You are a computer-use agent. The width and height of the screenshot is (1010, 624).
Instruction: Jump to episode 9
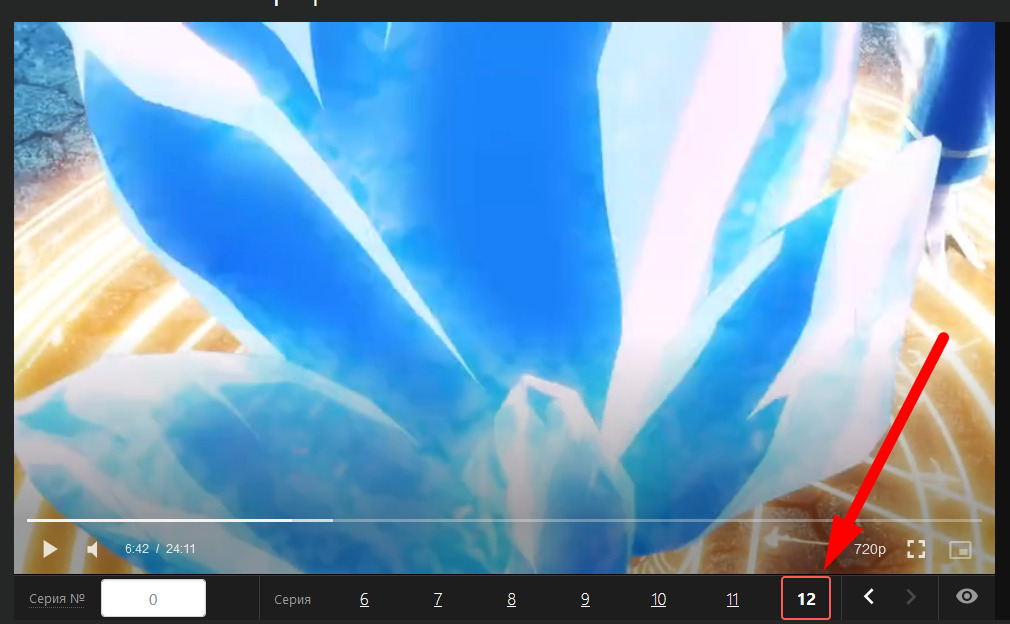point(585,599)
